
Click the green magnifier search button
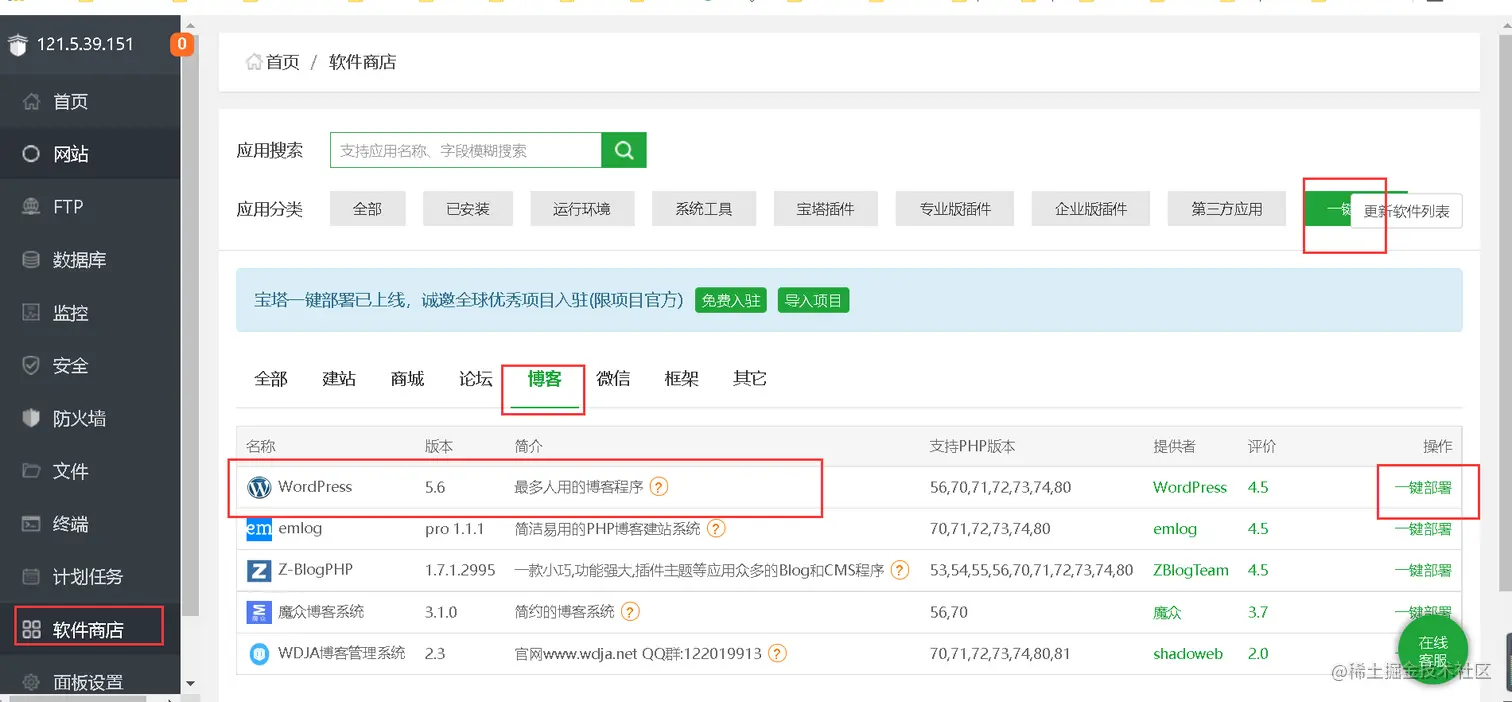click(x=624, y=150)
